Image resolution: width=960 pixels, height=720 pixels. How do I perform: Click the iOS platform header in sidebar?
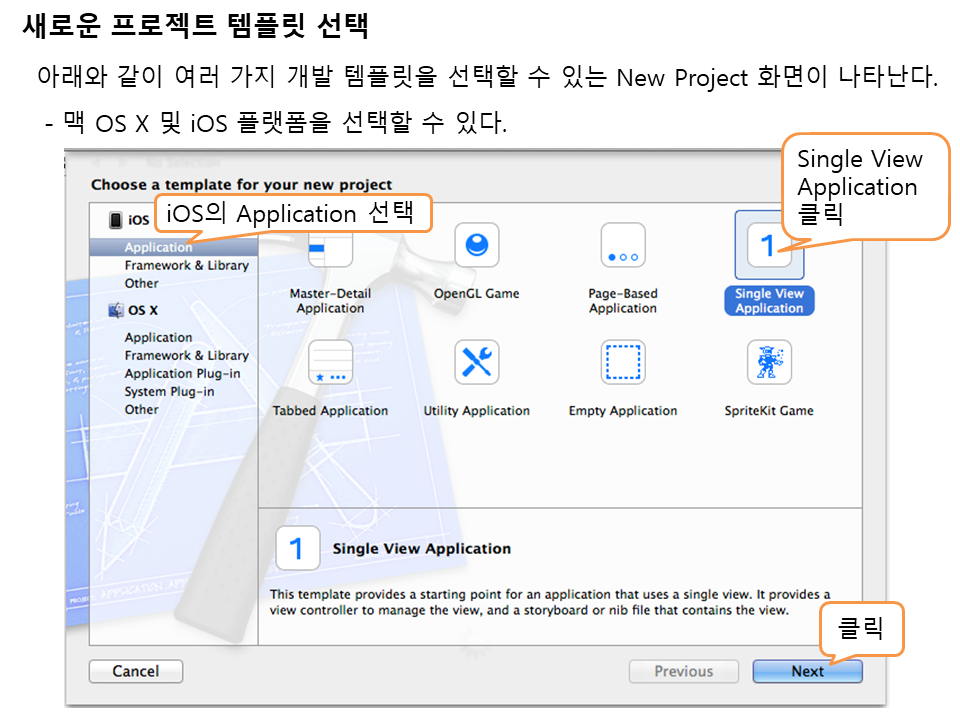tap(130, 220)
